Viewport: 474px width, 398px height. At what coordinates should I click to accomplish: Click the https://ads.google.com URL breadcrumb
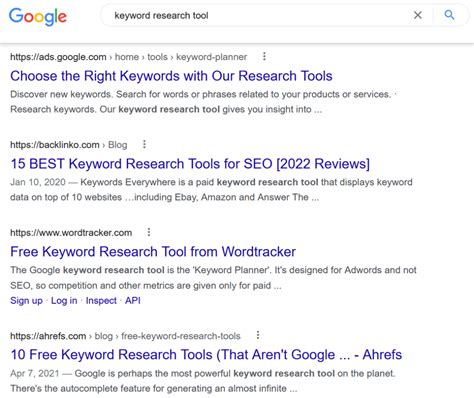point(129,57)
